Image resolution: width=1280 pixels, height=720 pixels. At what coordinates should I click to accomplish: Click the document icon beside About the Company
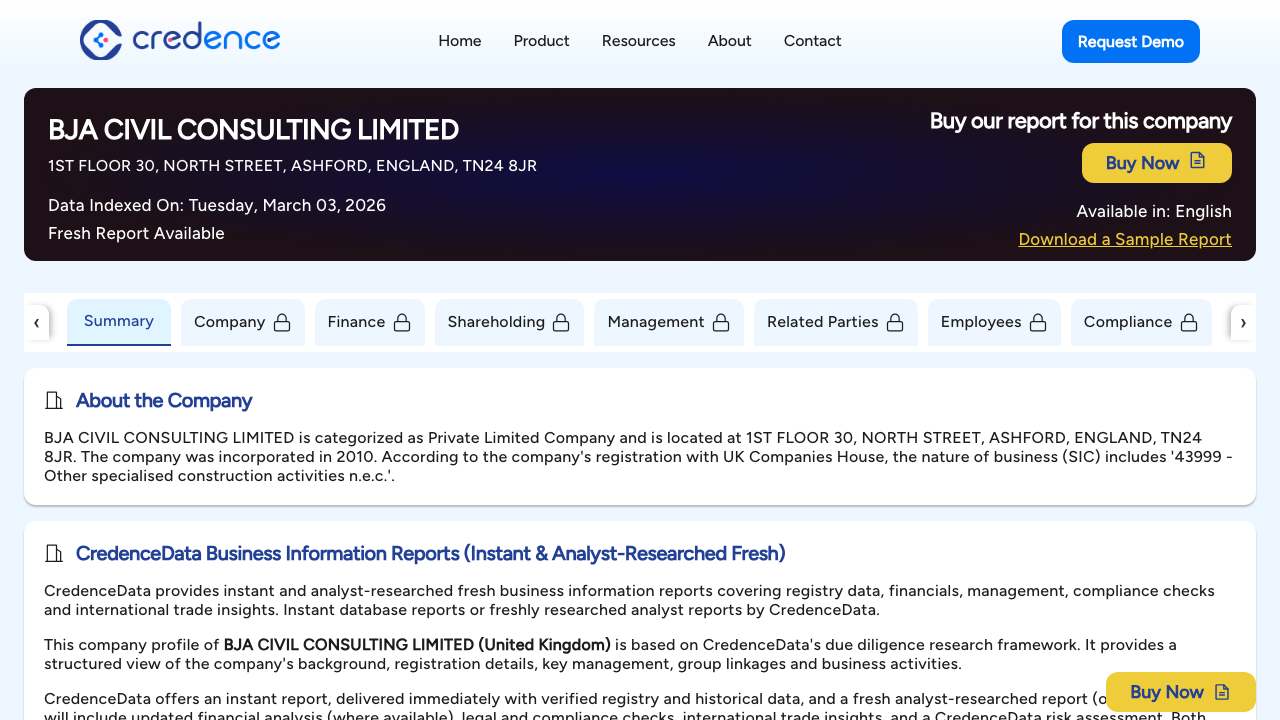(x=54, y=400)
